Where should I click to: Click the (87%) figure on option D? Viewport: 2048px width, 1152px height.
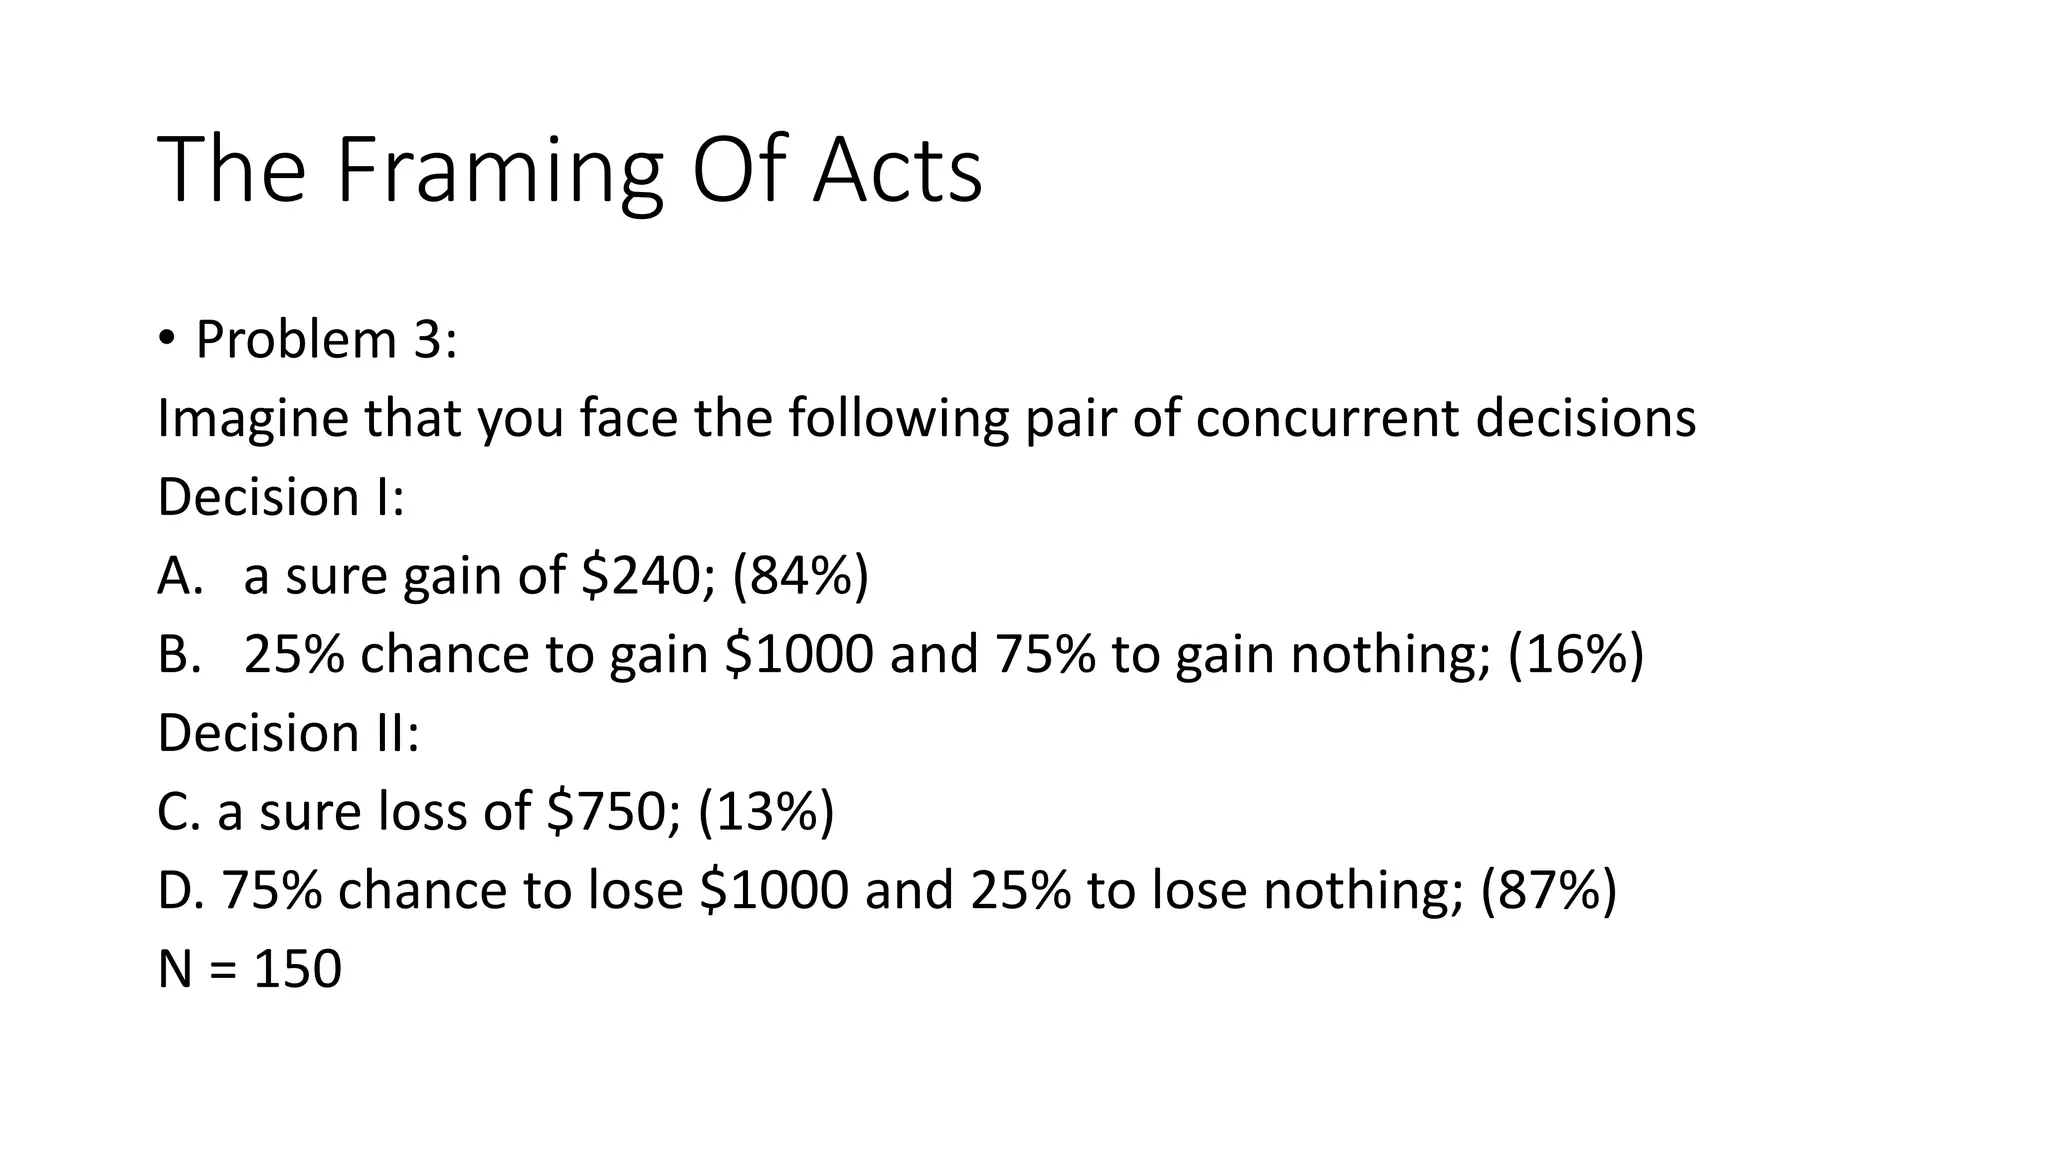1549,891
